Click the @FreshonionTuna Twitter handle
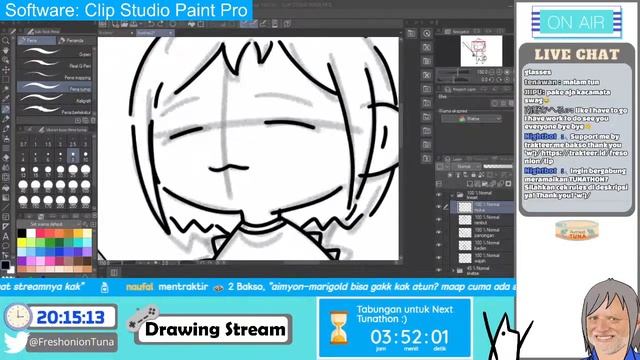 coord(71,342)
